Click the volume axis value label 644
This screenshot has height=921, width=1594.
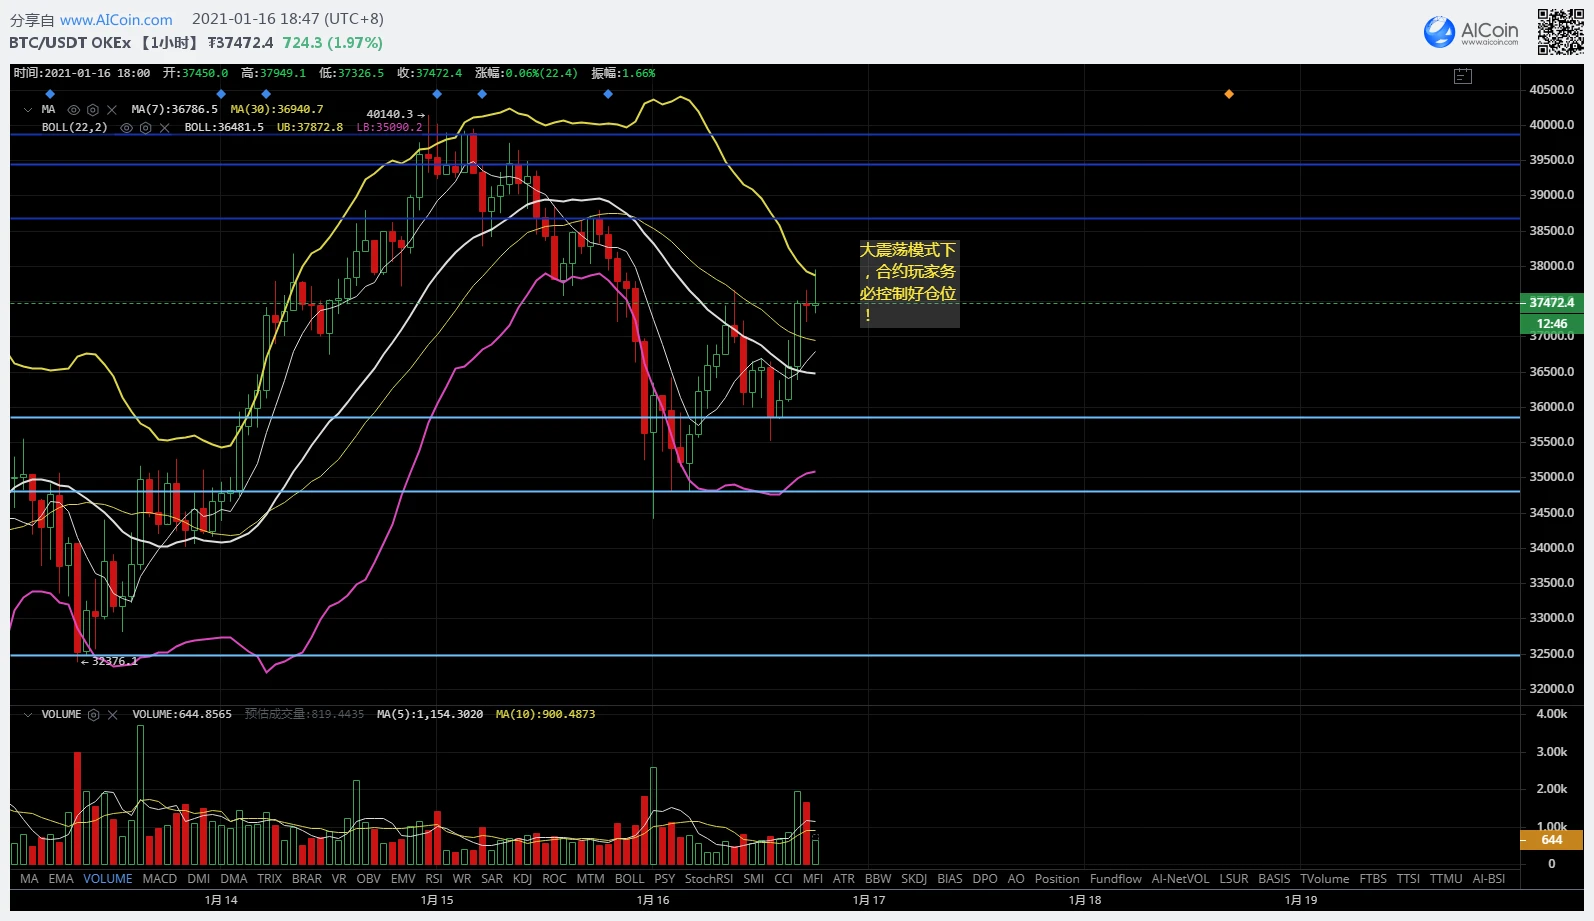[1552, 840]
